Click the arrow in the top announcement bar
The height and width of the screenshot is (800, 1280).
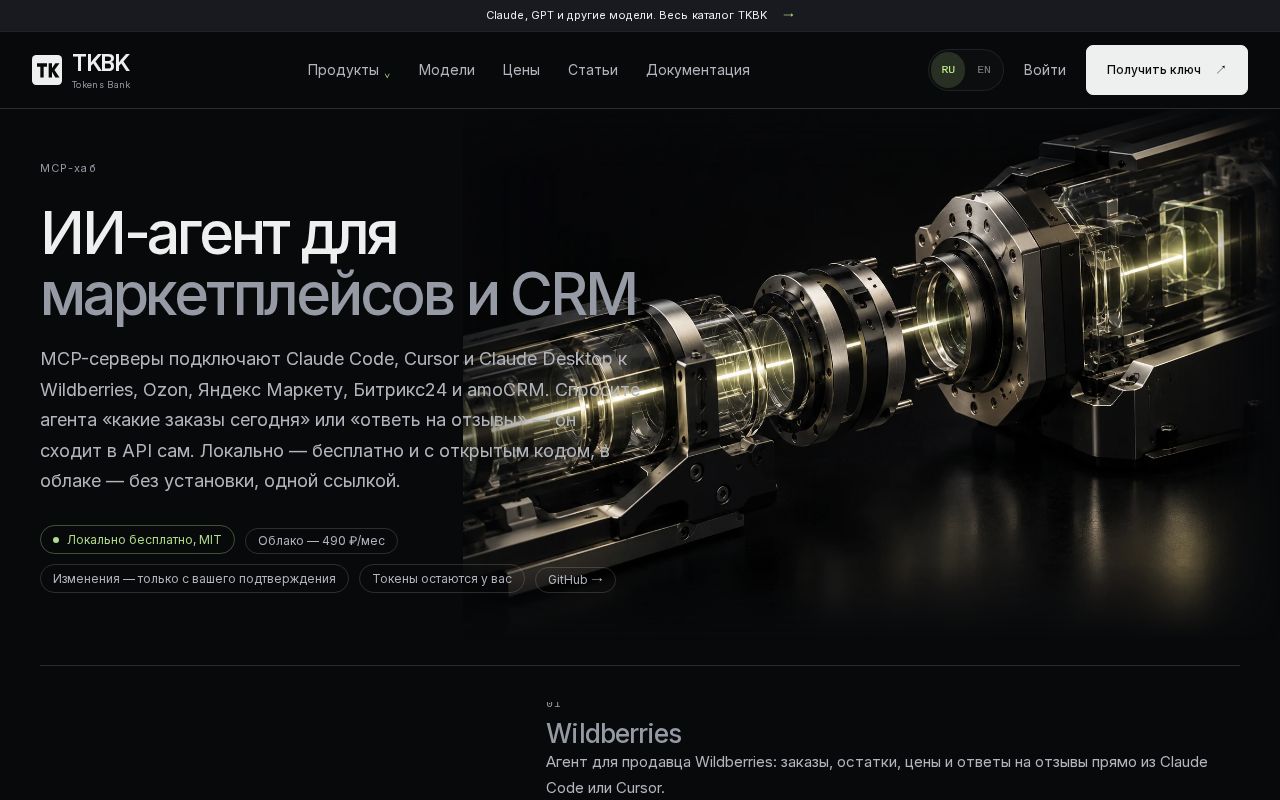788,15
